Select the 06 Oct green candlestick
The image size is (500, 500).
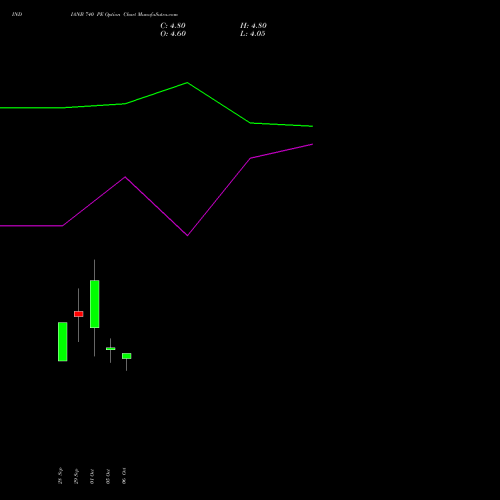[127, 356]
